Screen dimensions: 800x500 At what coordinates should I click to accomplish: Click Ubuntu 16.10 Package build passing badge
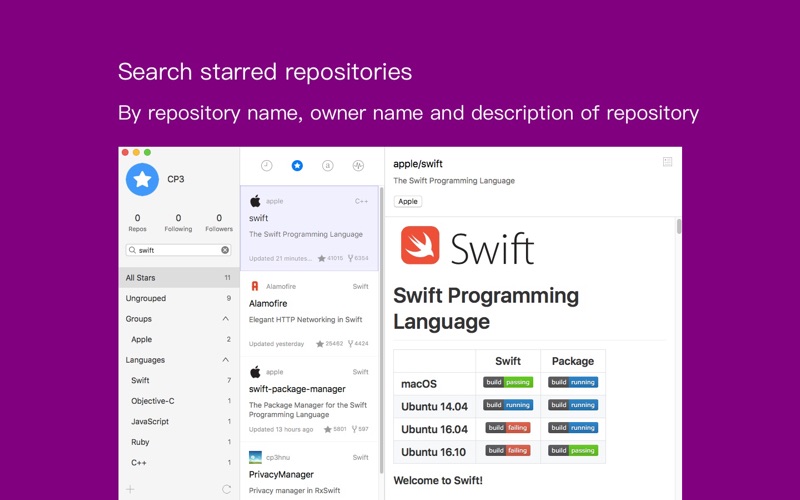point(573,451)
